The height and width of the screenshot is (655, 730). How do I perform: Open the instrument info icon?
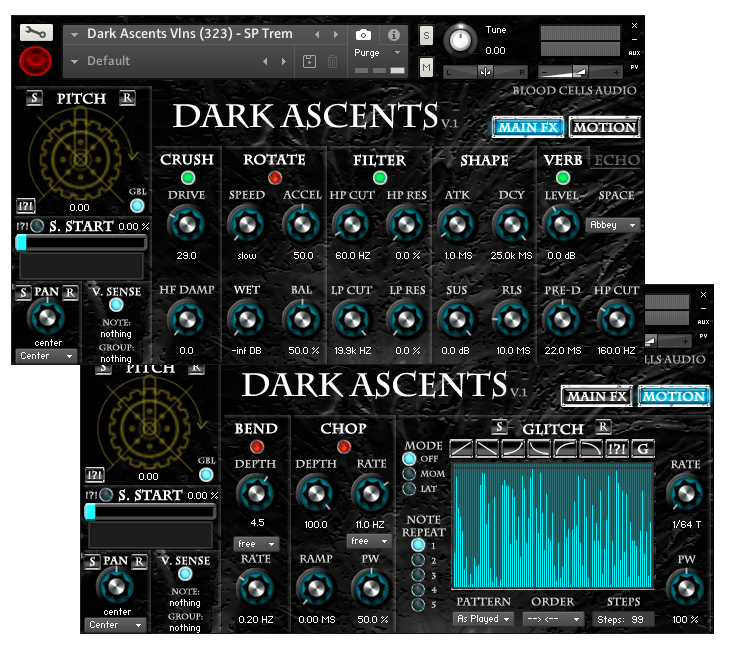click(x=394, y=34)
